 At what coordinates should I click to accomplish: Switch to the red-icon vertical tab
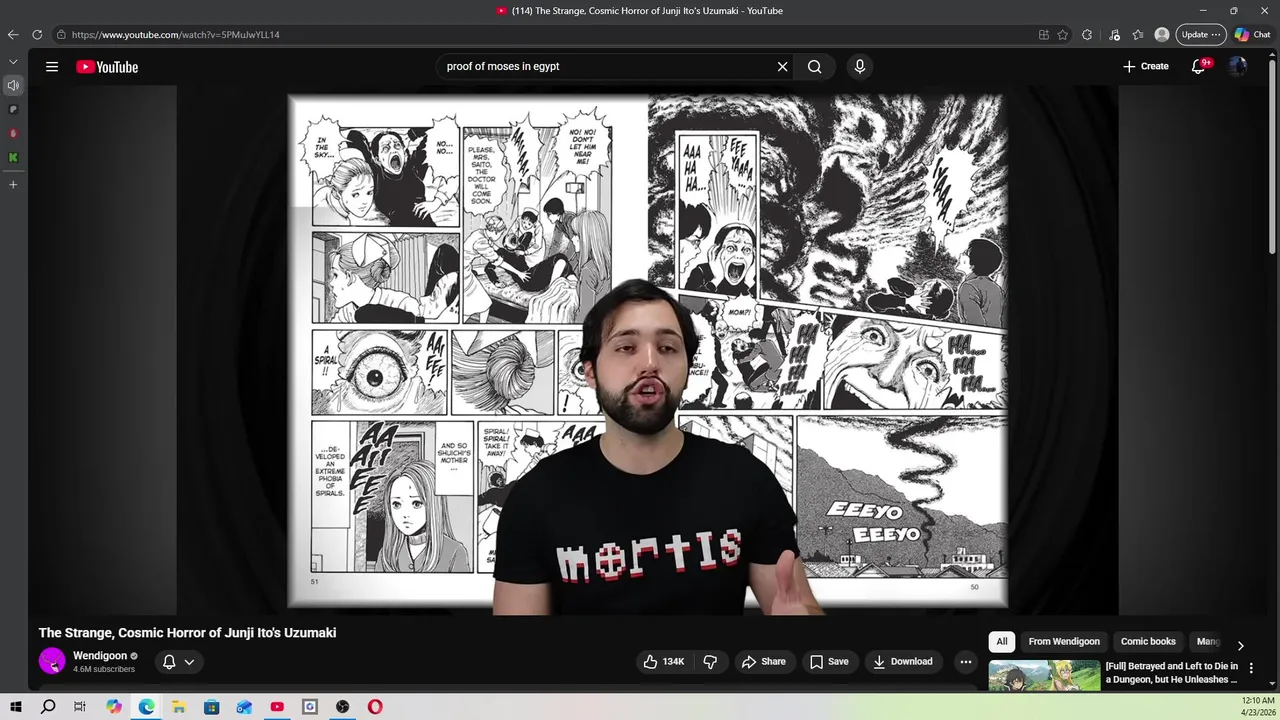(13, 133)
